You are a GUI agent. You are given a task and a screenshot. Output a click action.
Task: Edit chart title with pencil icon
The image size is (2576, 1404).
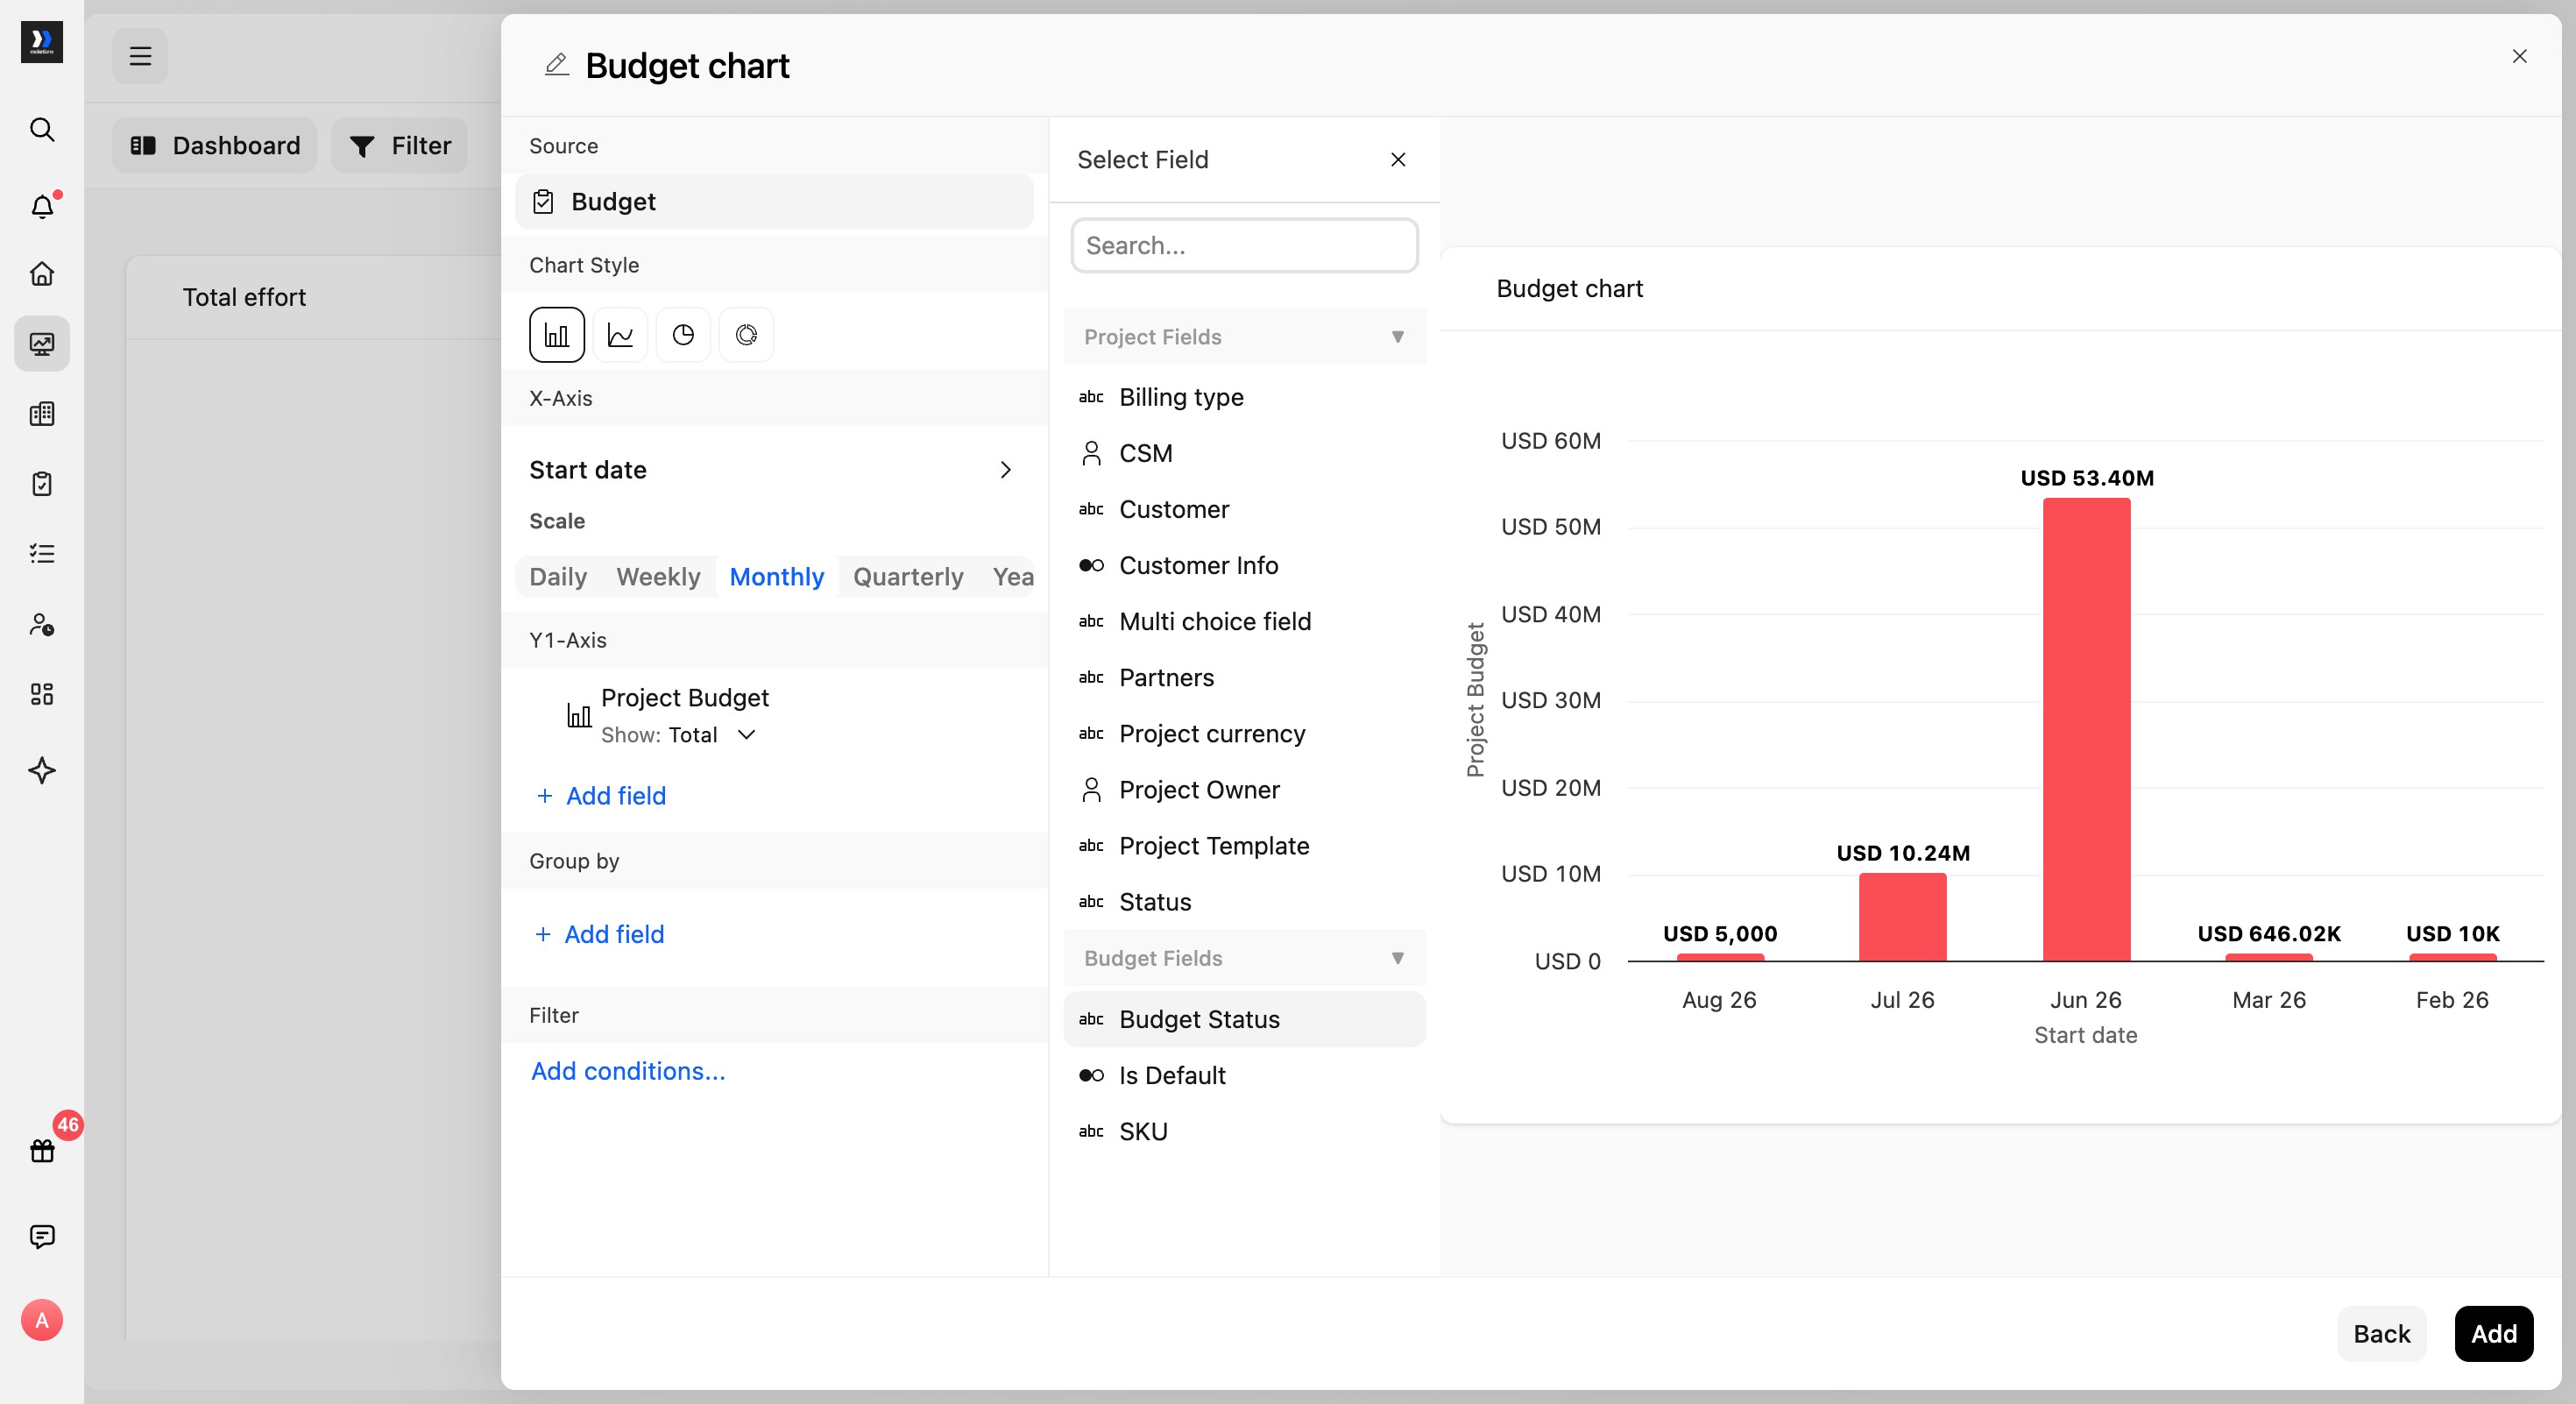pyautogui.click(x=556, y=65)
